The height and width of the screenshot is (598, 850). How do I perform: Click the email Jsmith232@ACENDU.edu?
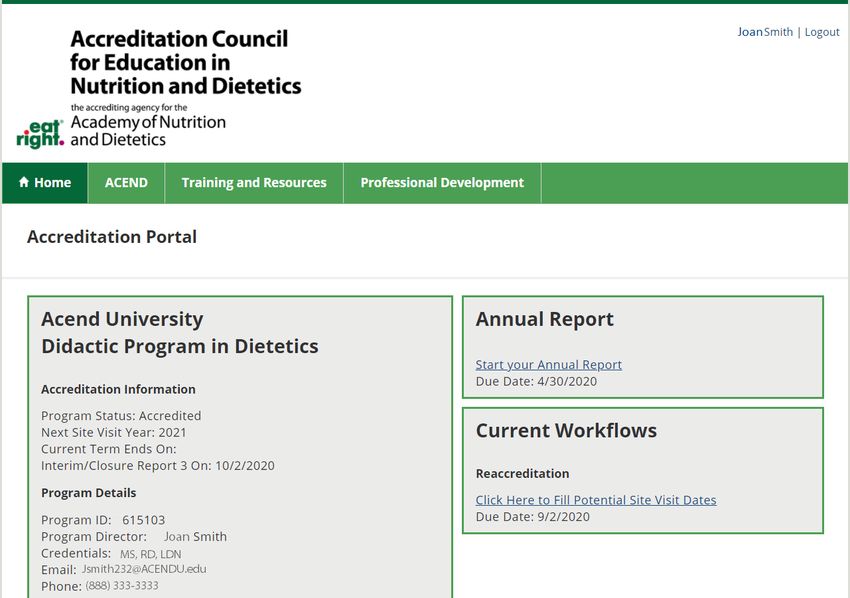(x=144, y=569)
